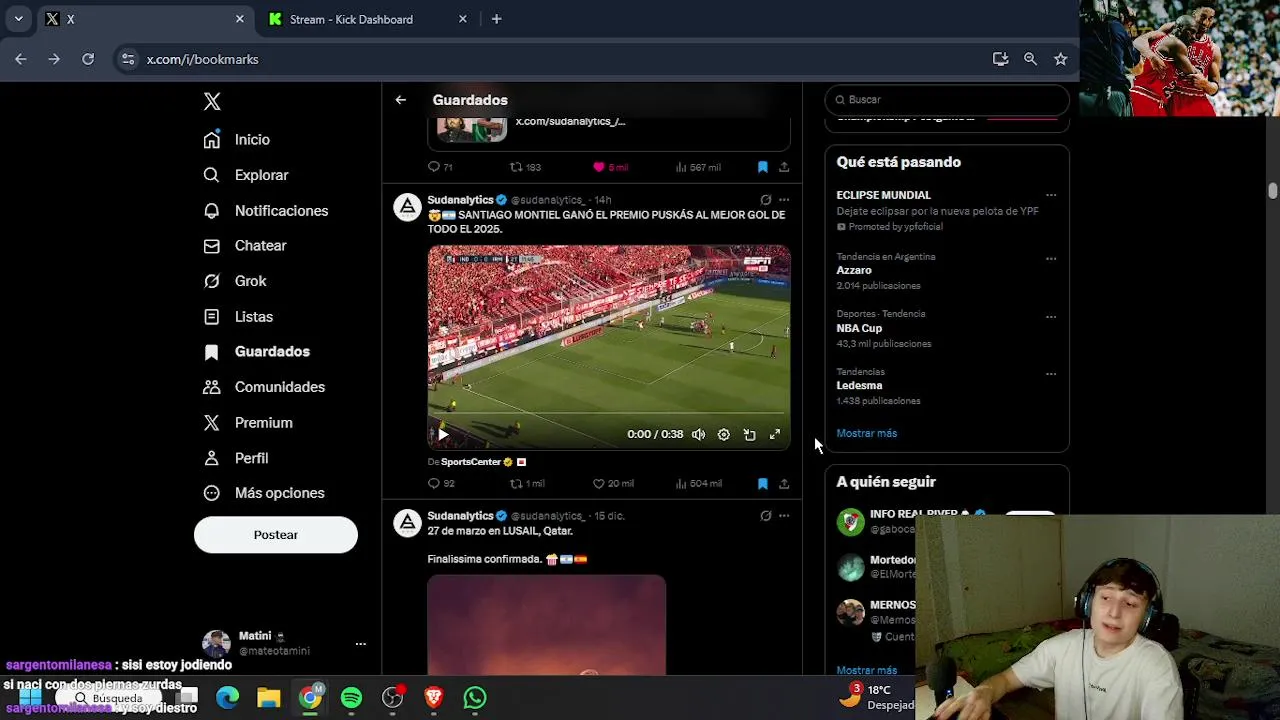Reply to the top post with 71 replies

pyautogui.click(x=440, y=167)
